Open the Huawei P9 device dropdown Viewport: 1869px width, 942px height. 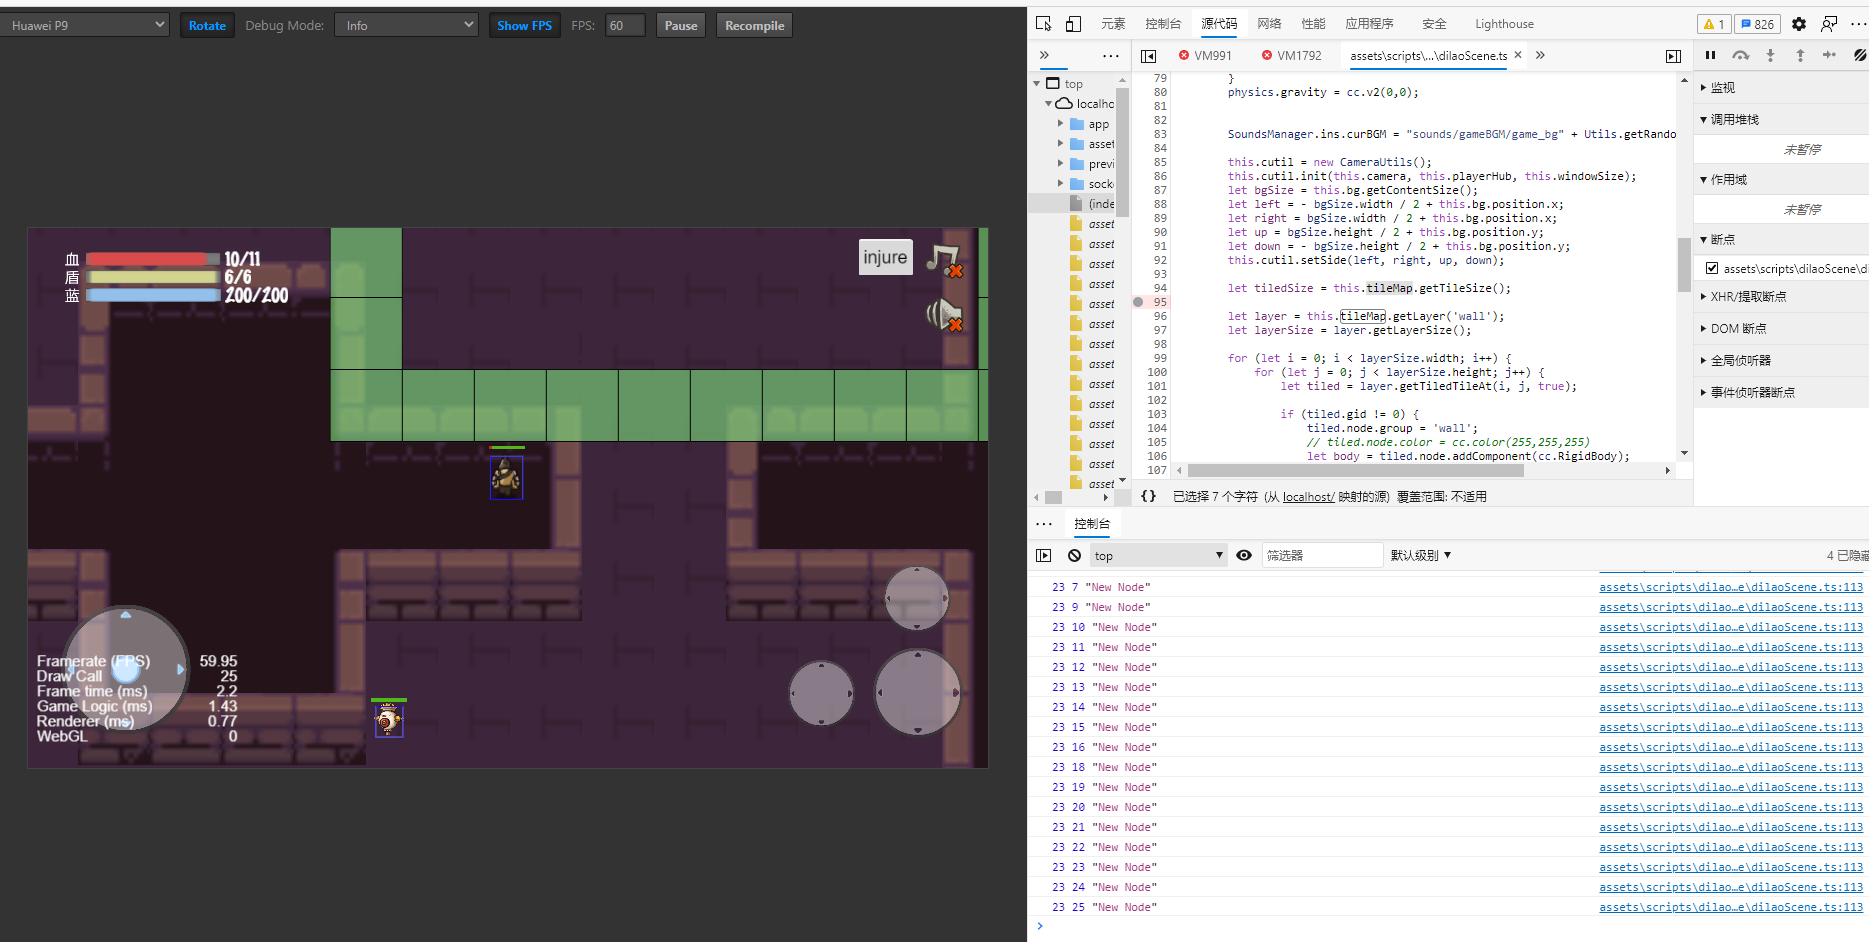(85, 25)
